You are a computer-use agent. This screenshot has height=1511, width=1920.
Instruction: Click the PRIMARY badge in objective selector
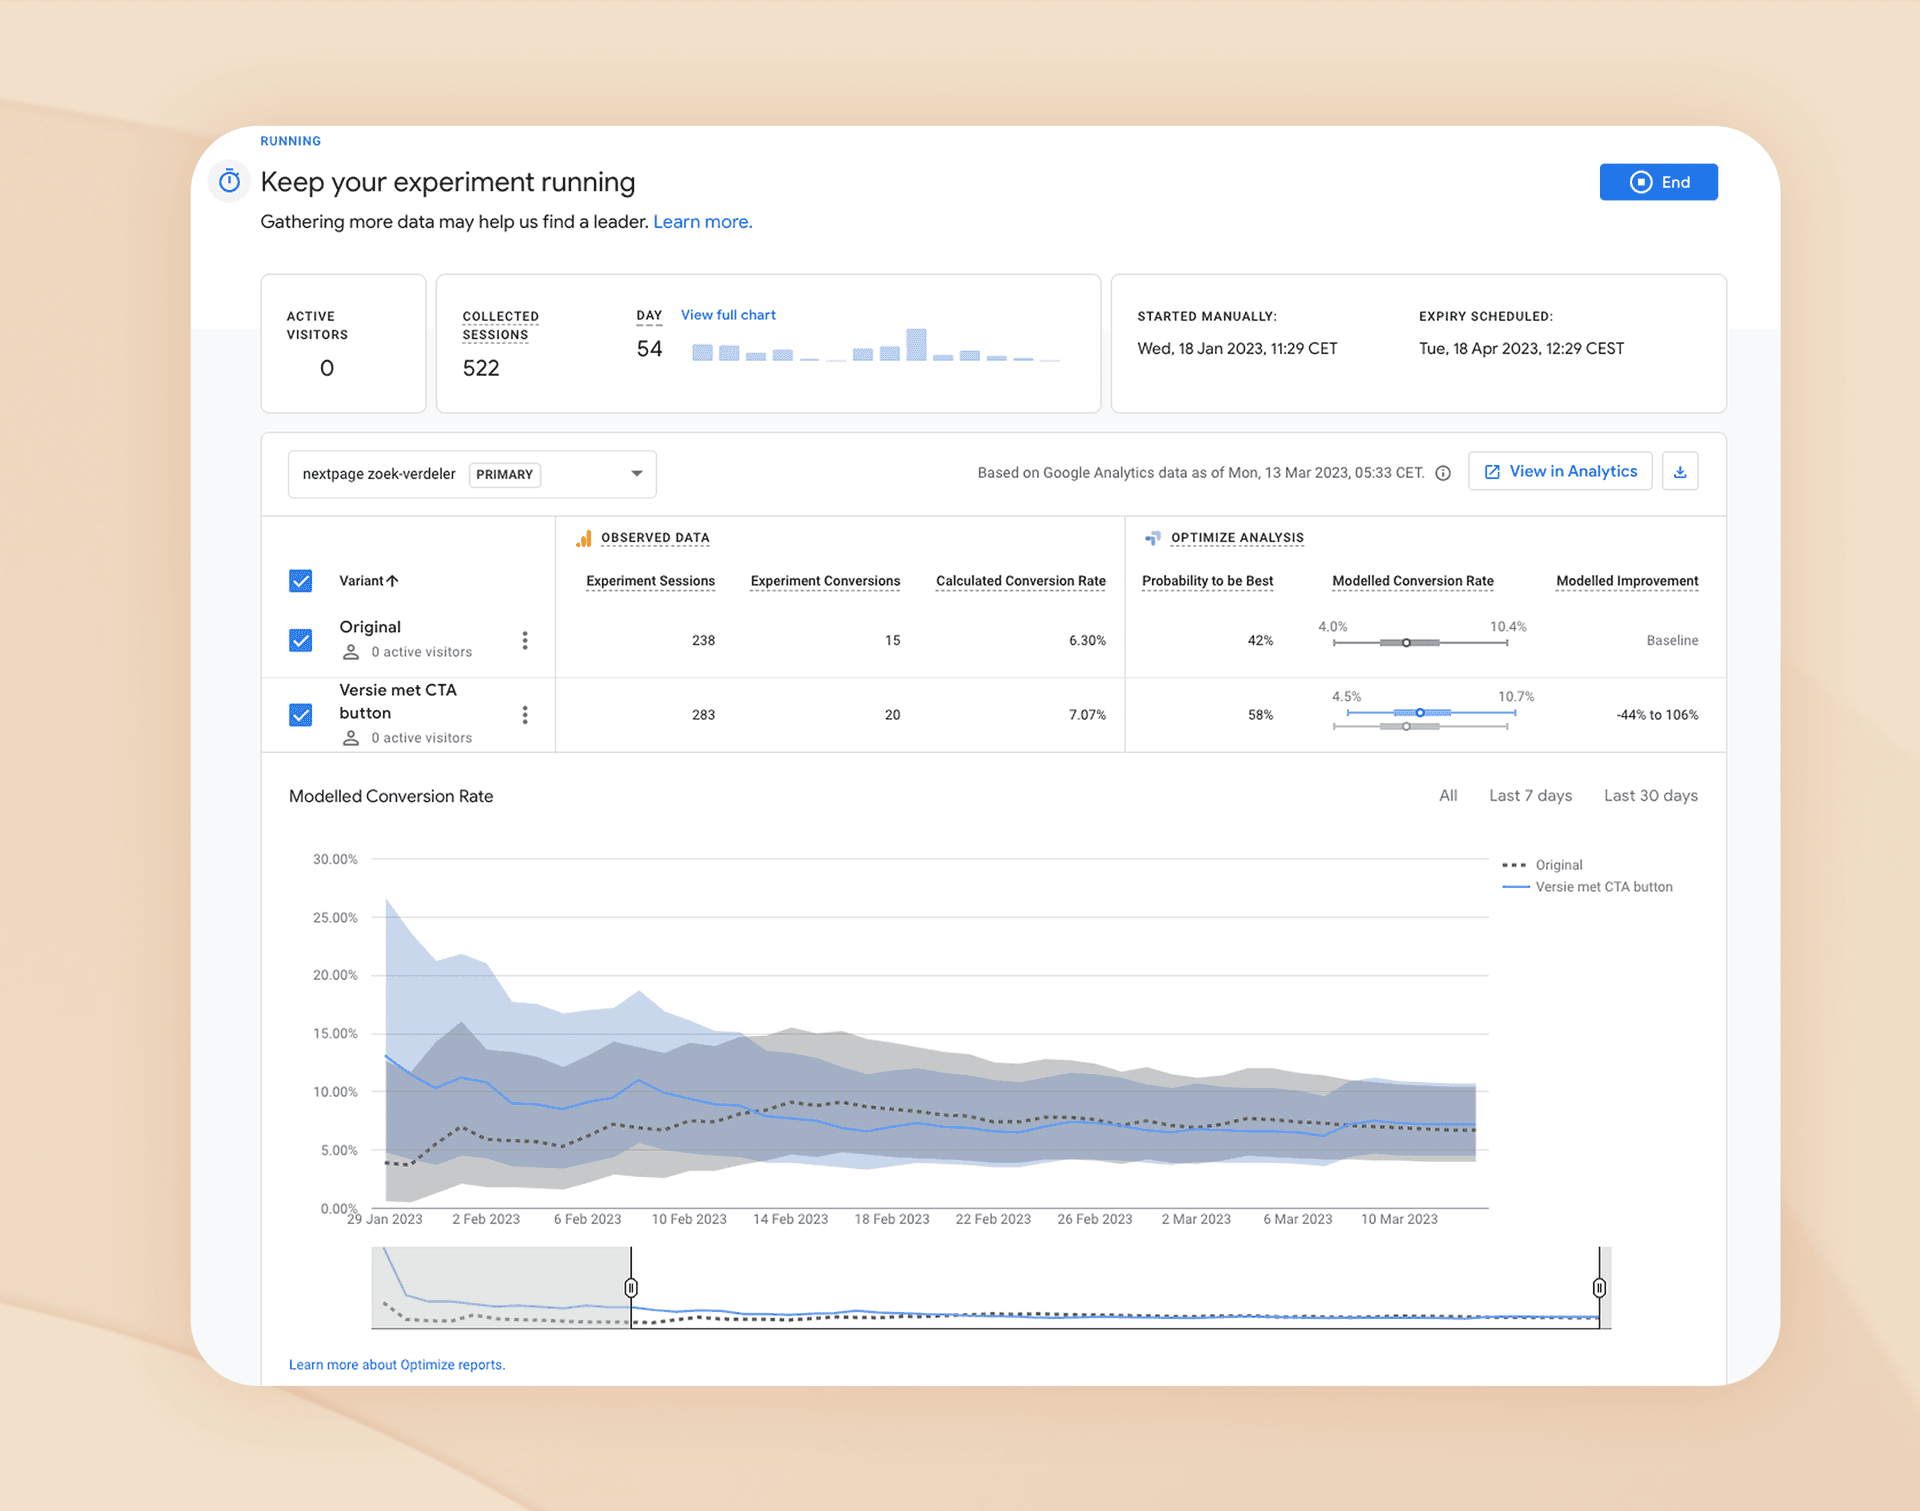(504, 474)
